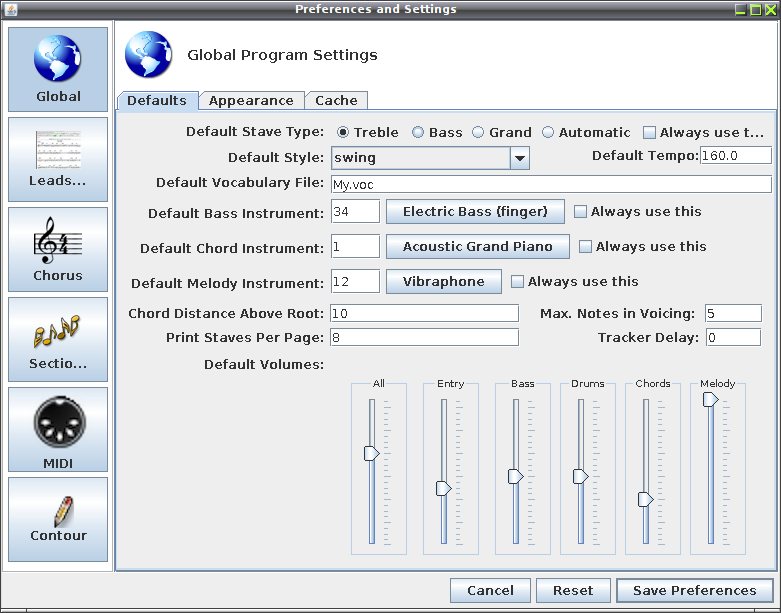Switch to the Appearance tab
This screenshot has height=613, width=781.
(x=251, y=101)
